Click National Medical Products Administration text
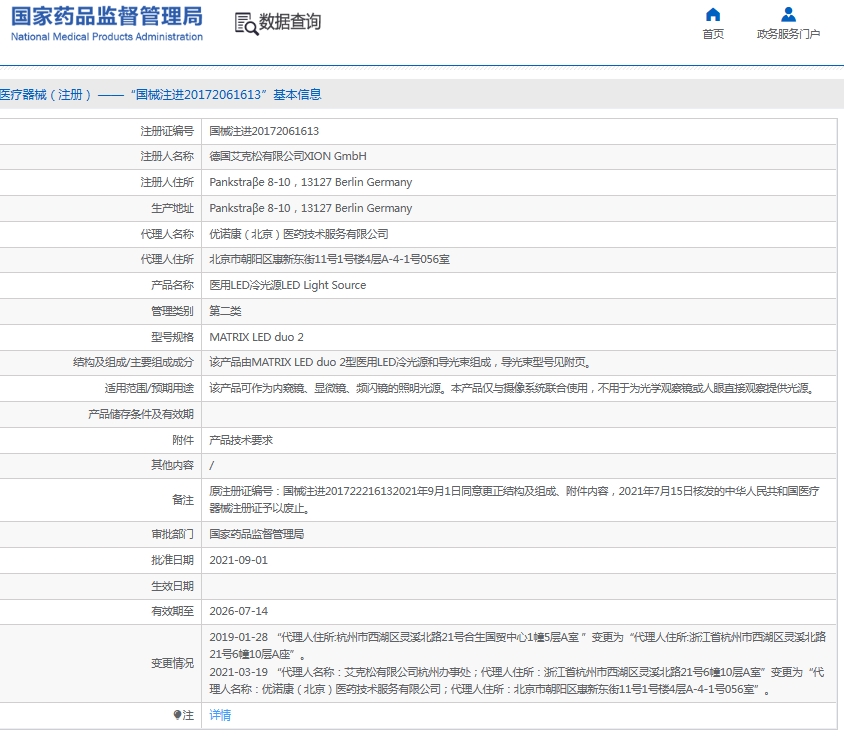 coord(107,37)
